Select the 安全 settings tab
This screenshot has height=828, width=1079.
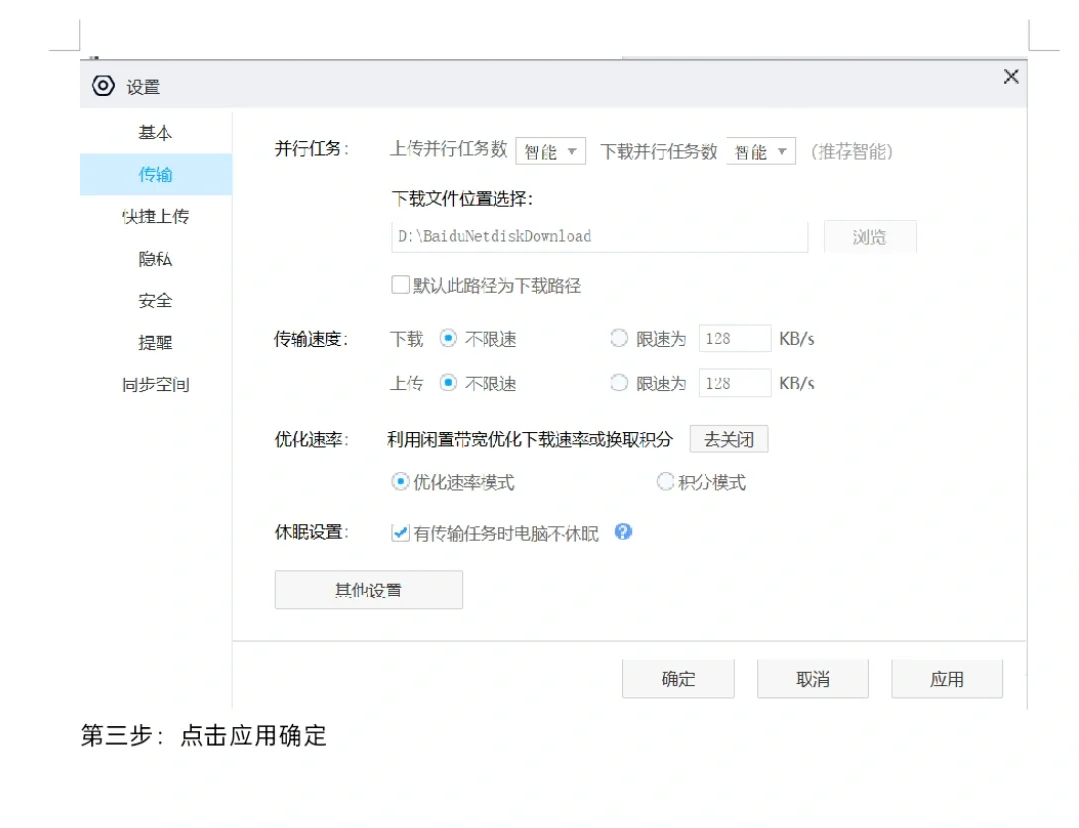(x=155, y=300)
